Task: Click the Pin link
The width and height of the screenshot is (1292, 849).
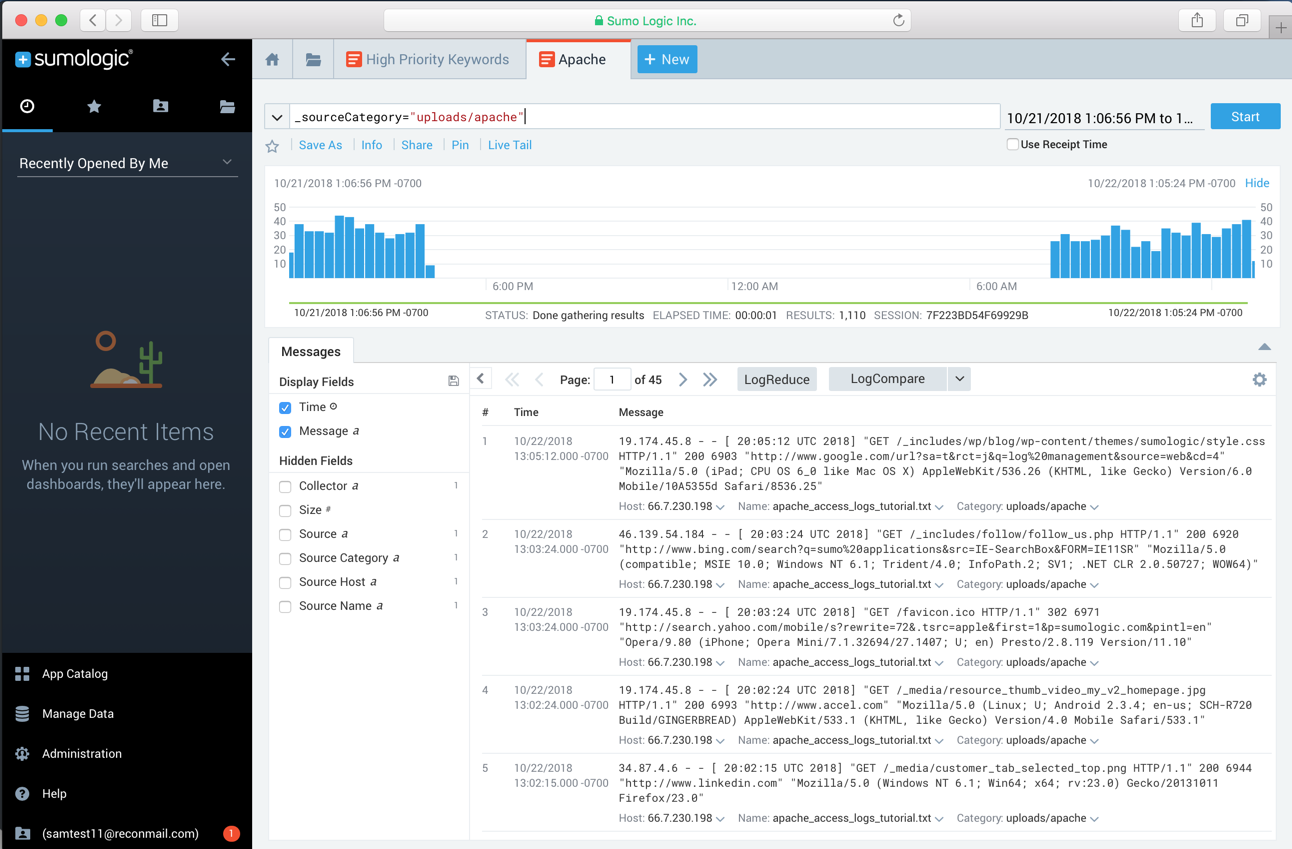Action: tap(460, 146)
